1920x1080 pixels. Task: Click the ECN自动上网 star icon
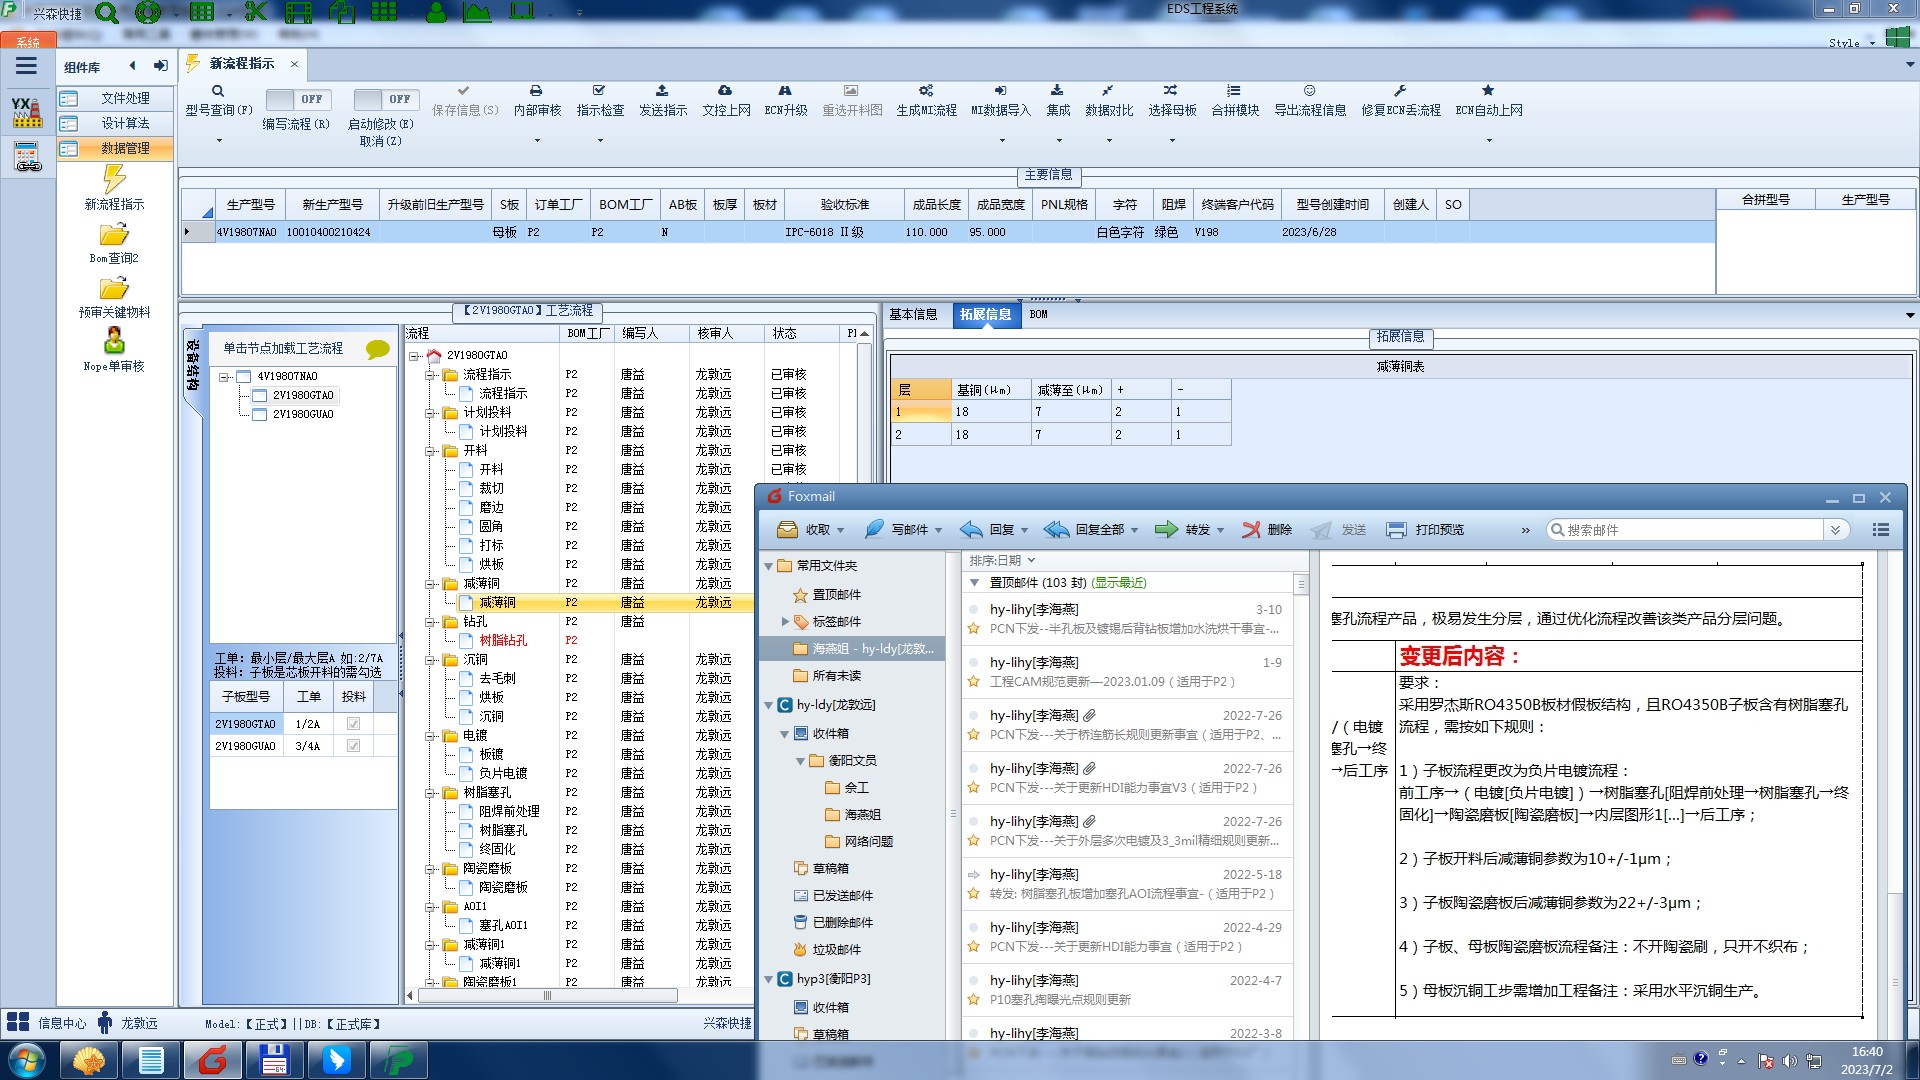tap(1488, 91)
